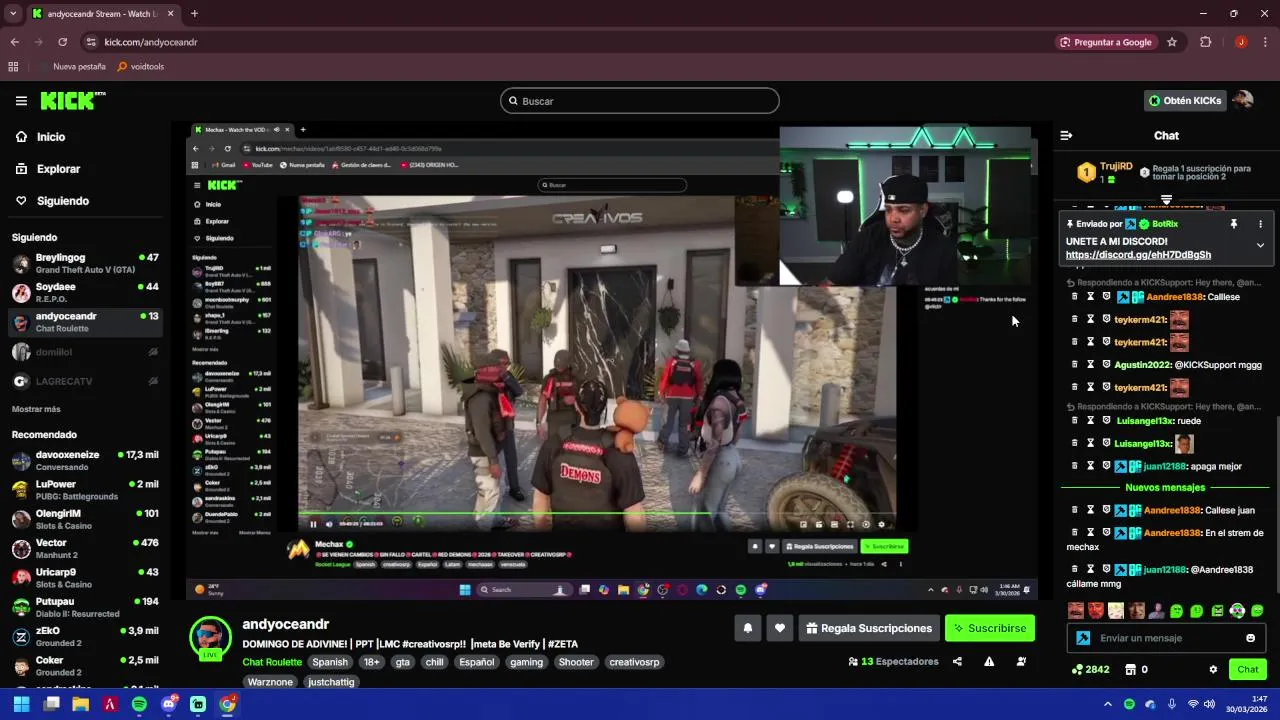Open Discord from the Windows taskbar
Screen dimensions: 1280x720
click(169, 704)
